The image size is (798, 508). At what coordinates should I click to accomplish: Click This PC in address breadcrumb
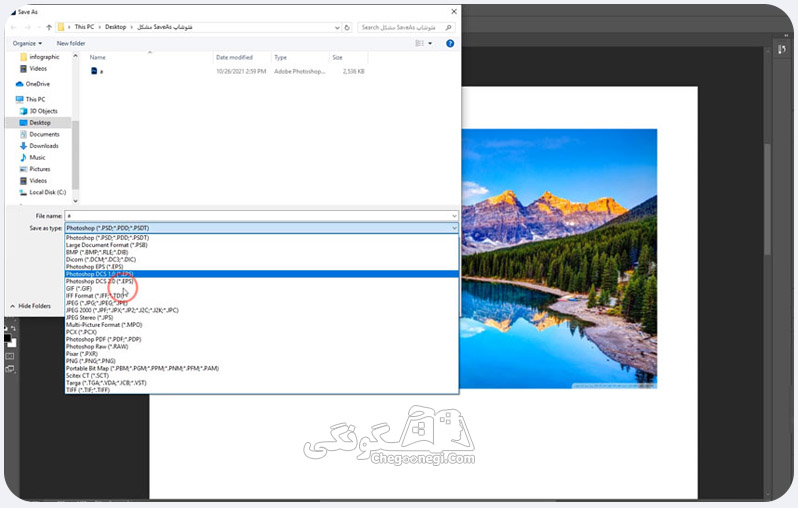pyautogui.click(x=84, y=27)
